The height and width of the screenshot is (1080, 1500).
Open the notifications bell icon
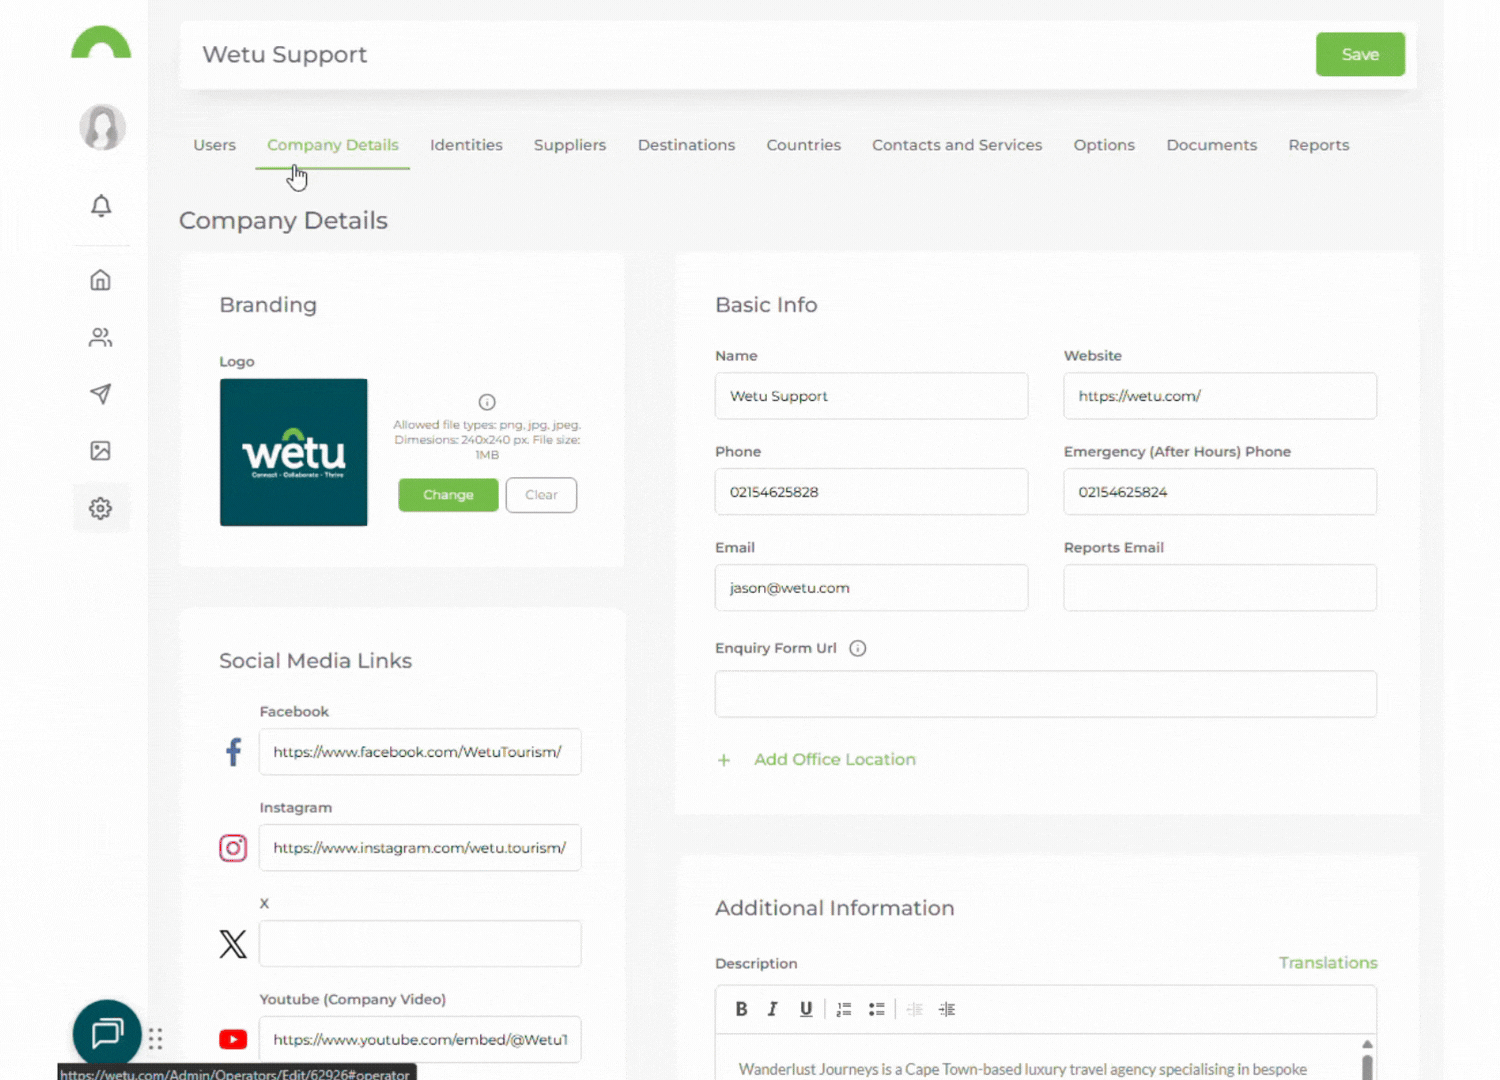pos(101,206)
